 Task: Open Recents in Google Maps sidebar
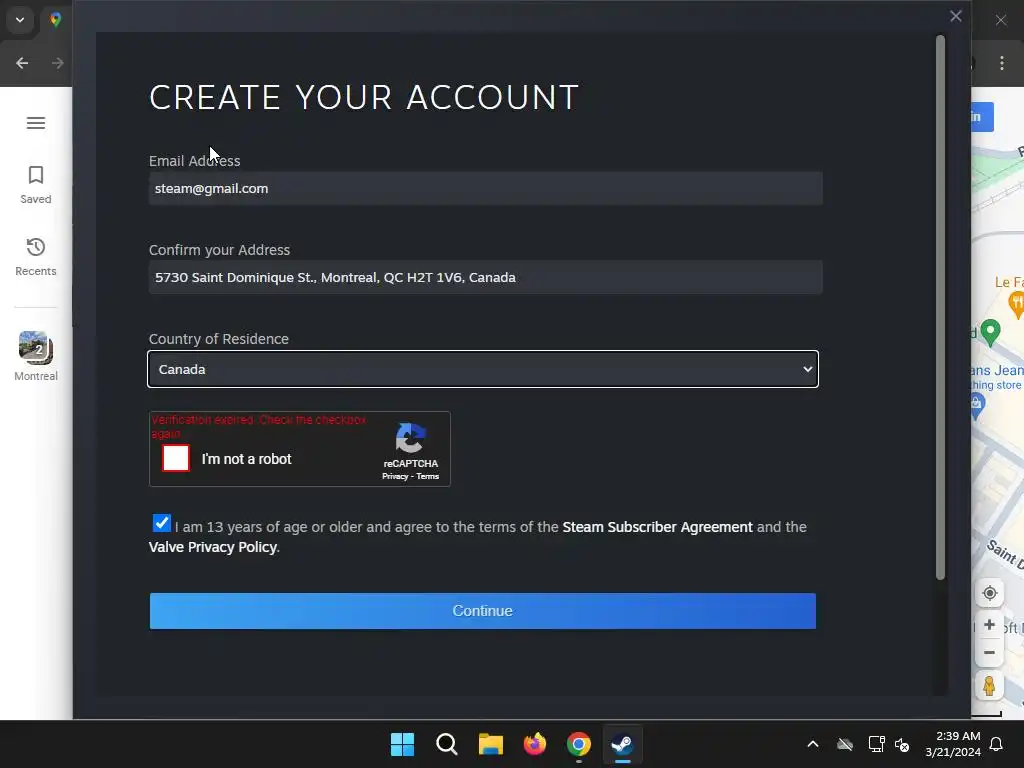click(x=36, y=257)
